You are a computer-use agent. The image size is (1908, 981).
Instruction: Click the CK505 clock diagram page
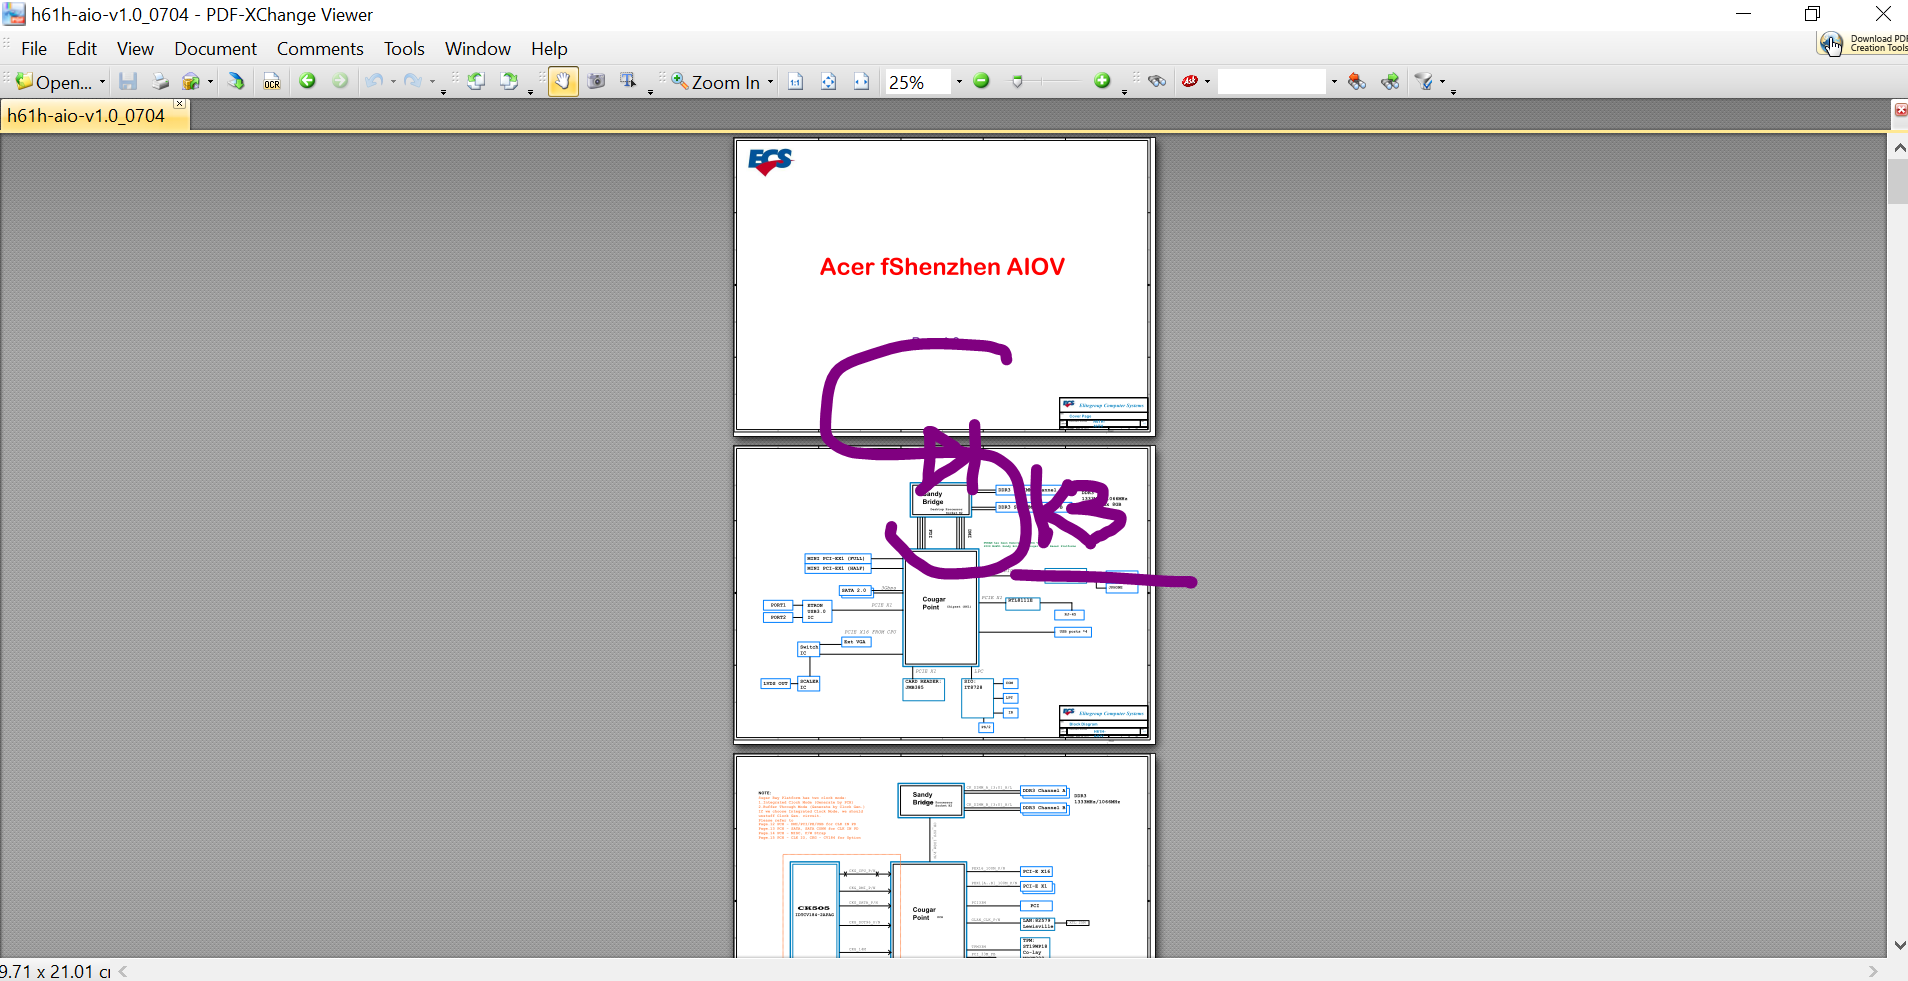tap(943, 856)
